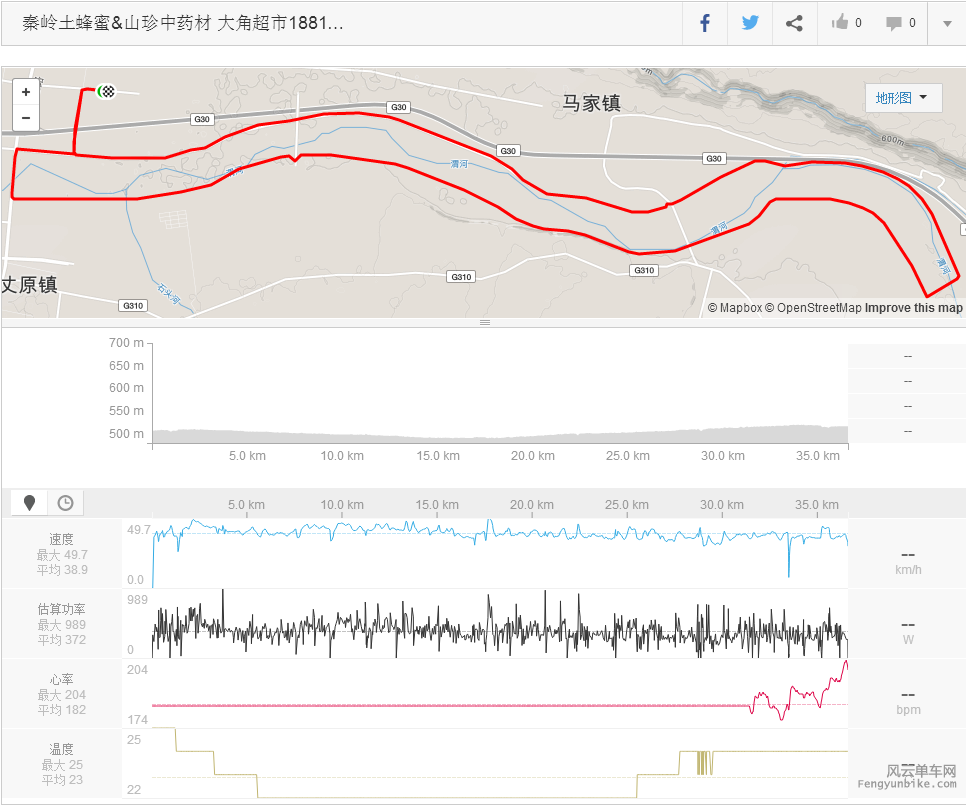The image size is (966, 805).
Task: Open the 地形图 map style dropdown
Action: (903, 98)
